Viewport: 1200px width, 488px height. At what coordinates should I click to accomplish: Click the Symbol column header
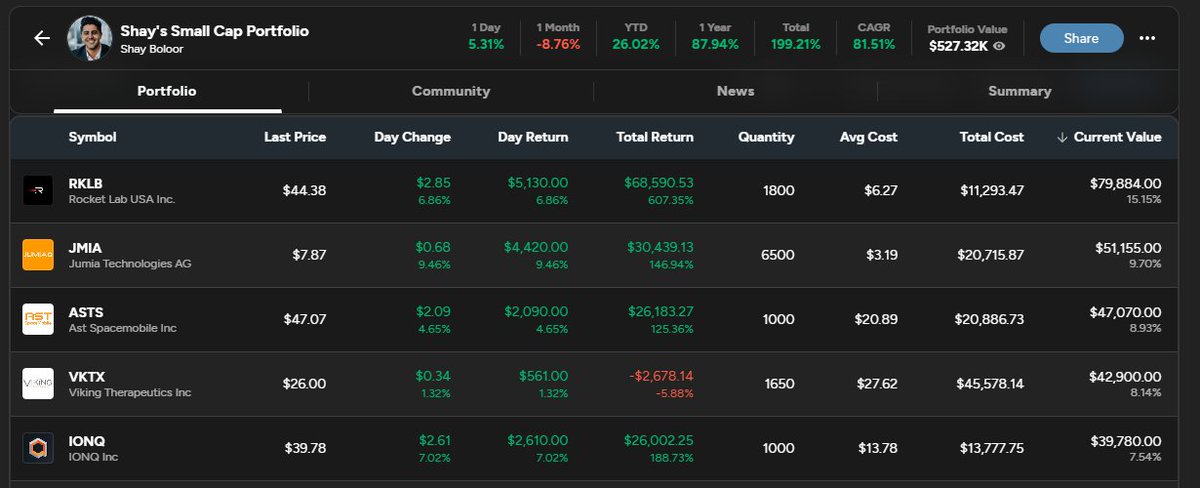(92, 137)
